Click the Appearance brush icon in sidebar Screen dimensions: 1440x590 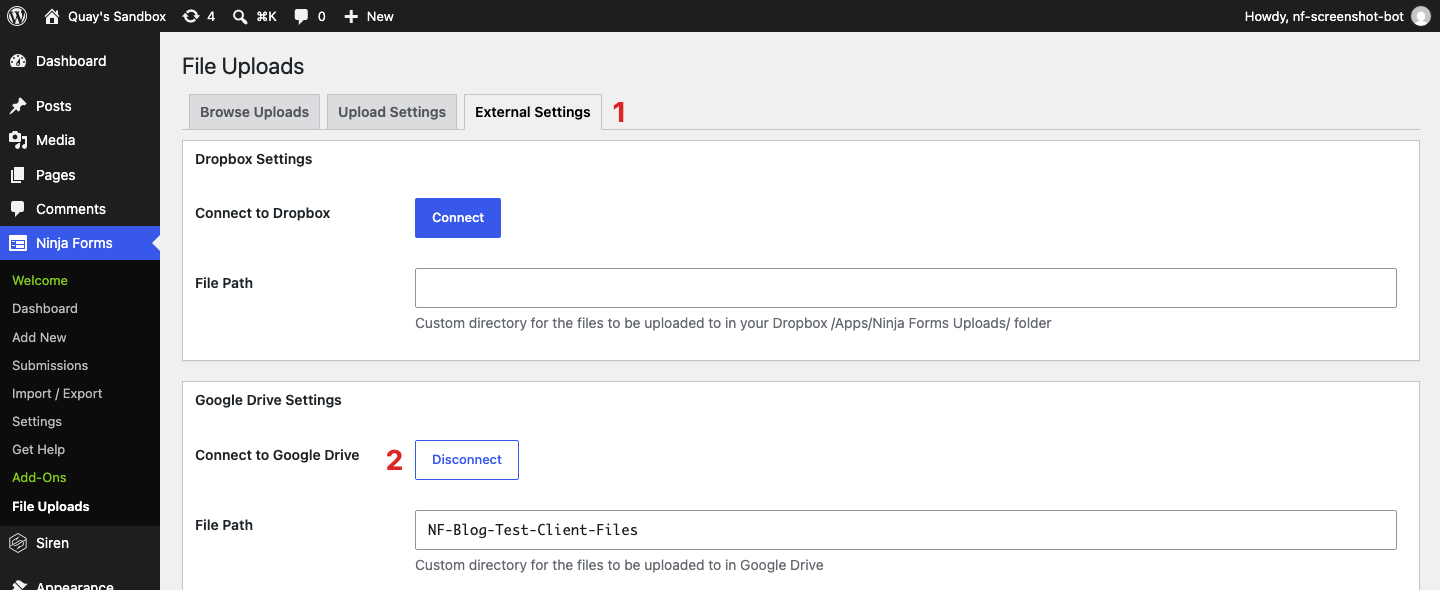click(18, 584)
